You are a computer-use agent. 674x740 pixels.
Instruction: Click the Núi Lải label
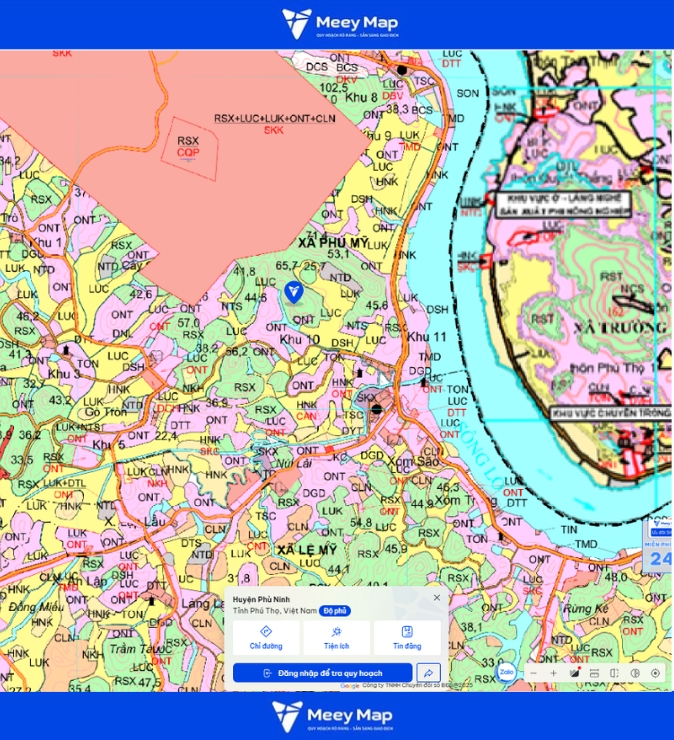click(x=294, y=463)
